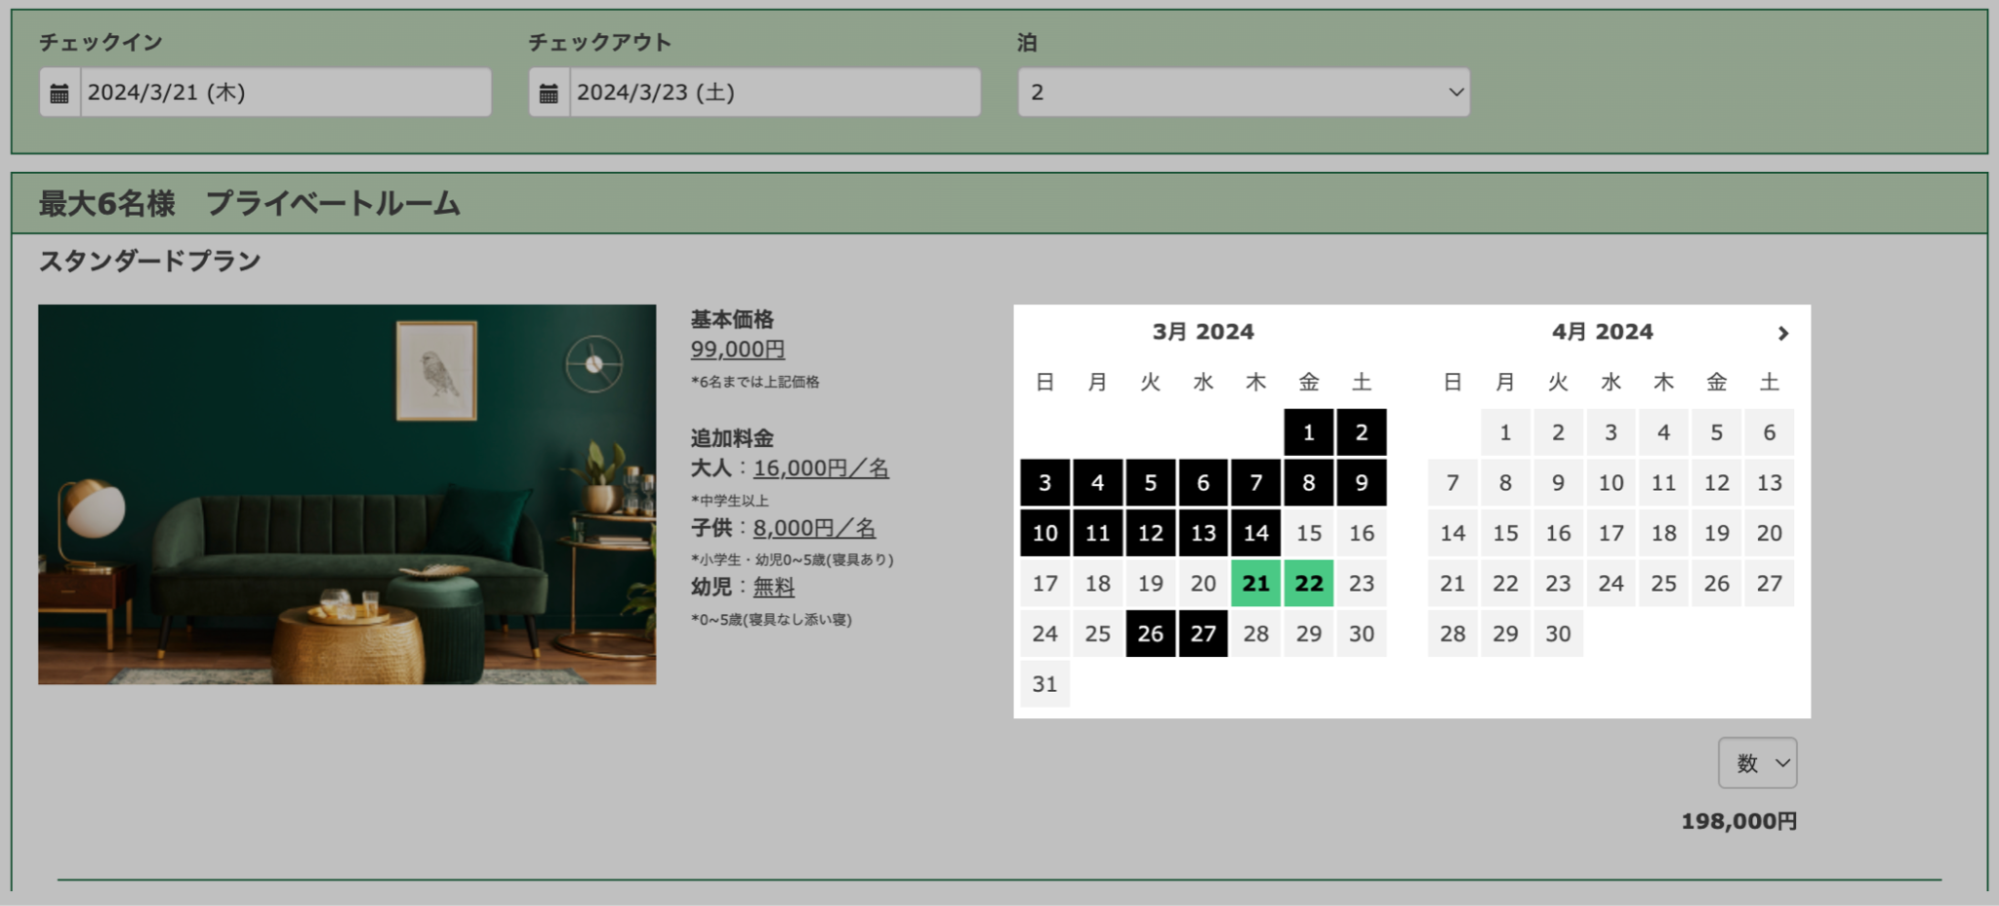The image size is (1999, 906).
Task: Click the check-in date field
Action: coord(285,93)
